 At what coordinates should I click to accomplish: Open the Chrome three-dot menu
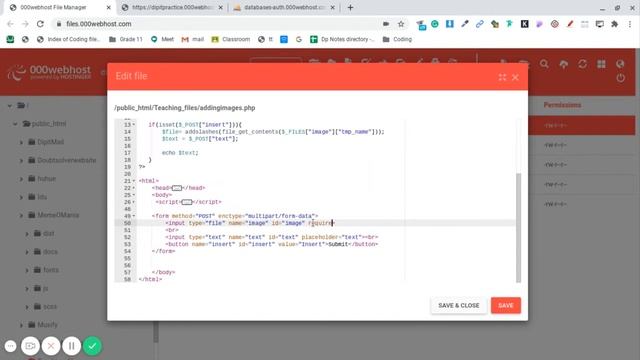point(630,24)
